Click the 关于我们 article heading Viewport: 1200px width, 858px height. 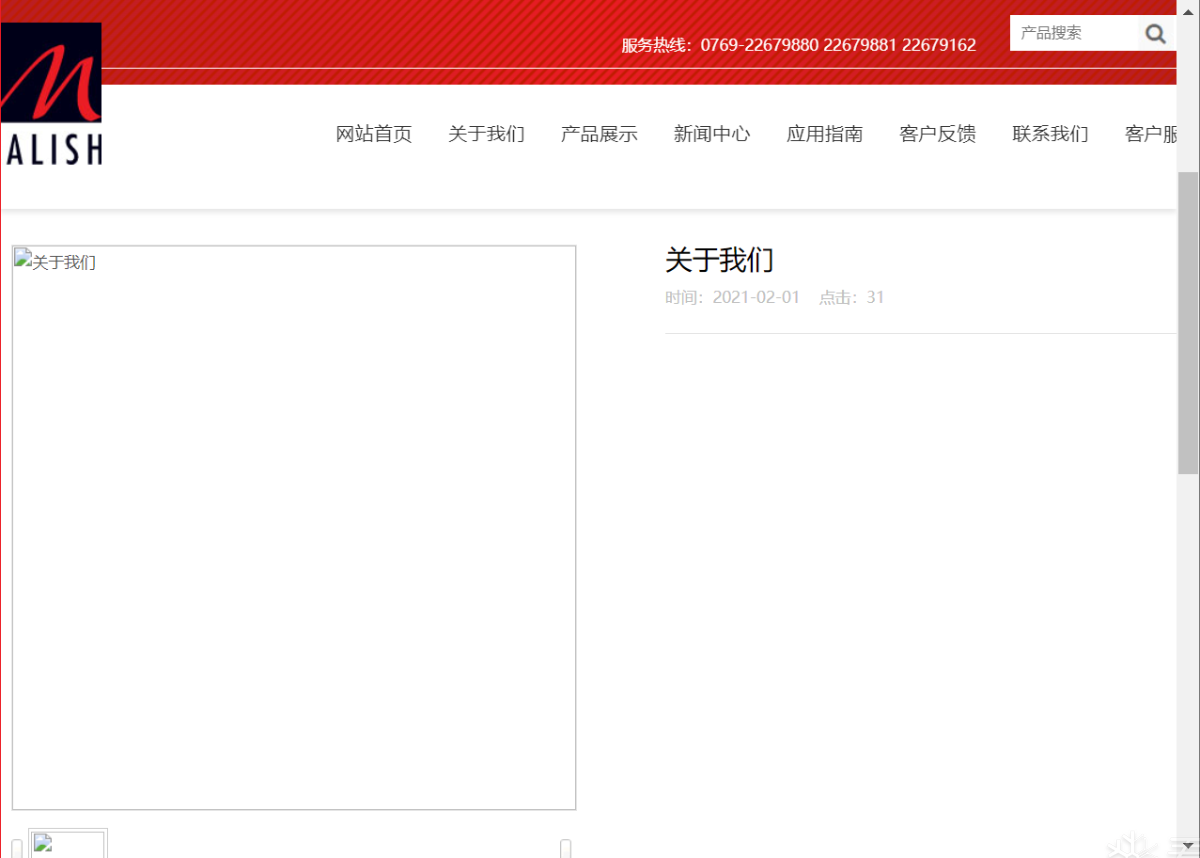tap(719, 260)
